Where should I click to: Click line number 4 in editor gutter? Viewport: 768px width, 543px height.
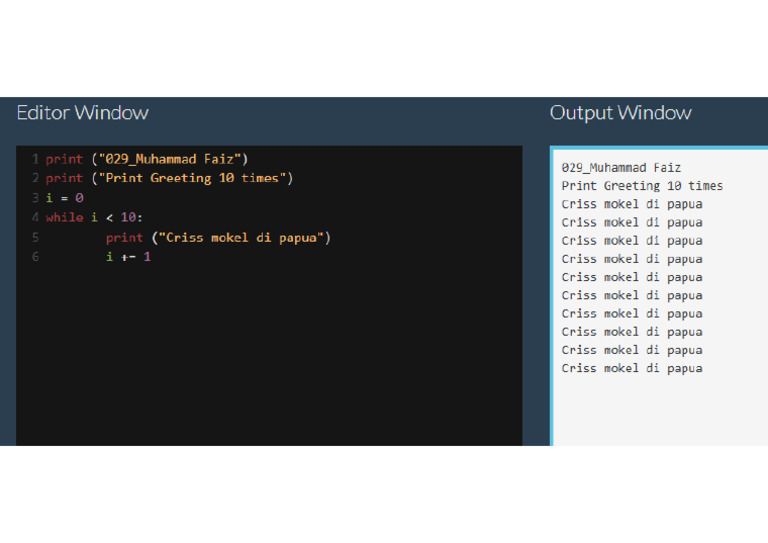coord(35,217)
